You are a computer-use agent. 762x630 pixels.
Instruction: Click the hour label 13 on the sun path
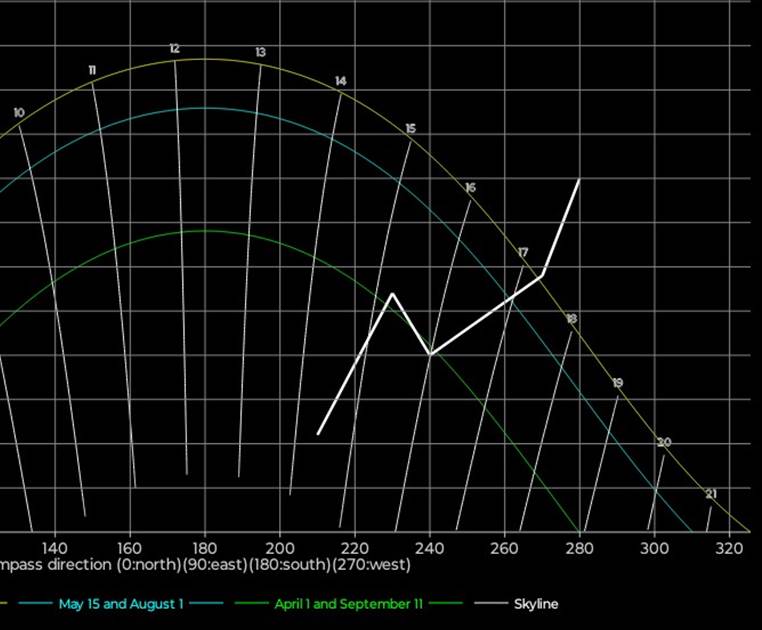260,52
